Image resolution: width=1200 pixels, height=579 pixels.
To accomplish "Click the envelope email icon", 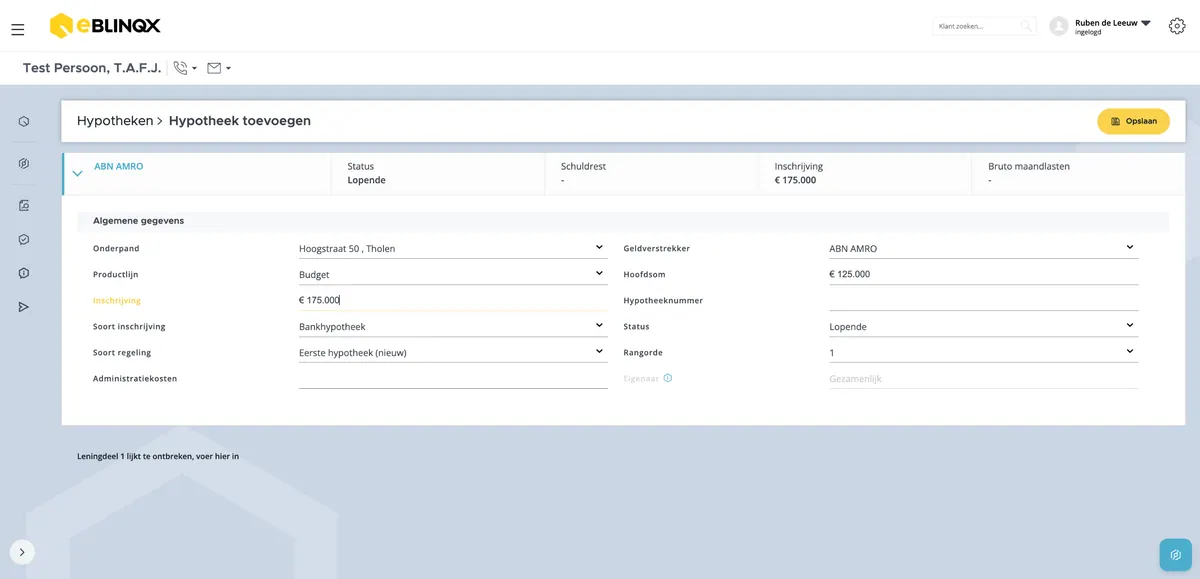I will (214, 68).
